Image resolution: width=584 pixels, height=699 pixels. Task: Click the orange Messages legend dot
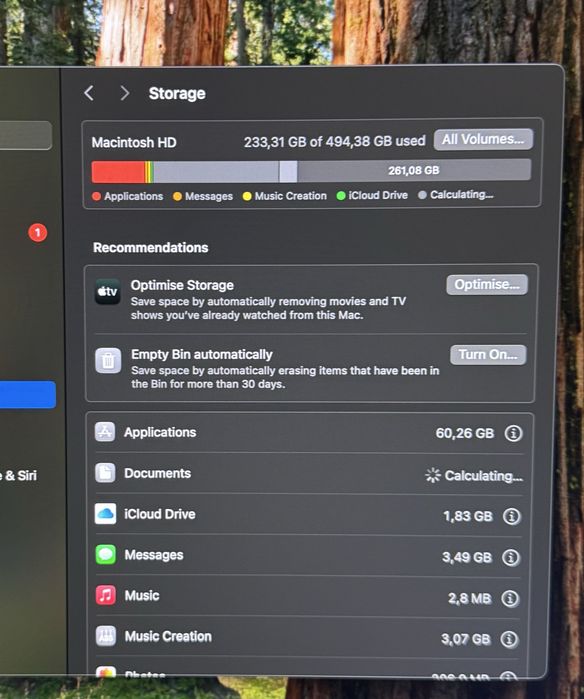pyautogui.click(x=177, y=196)
